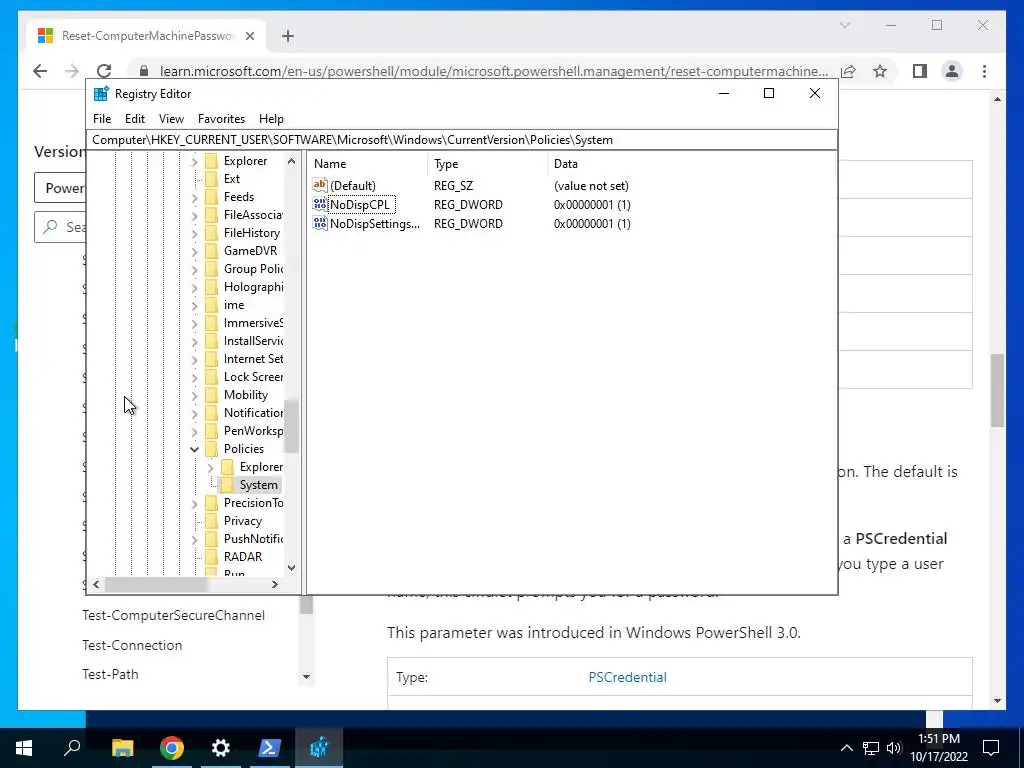Expand the Group Policy key
Viewport: 1024px width, 768px height.
195,269
